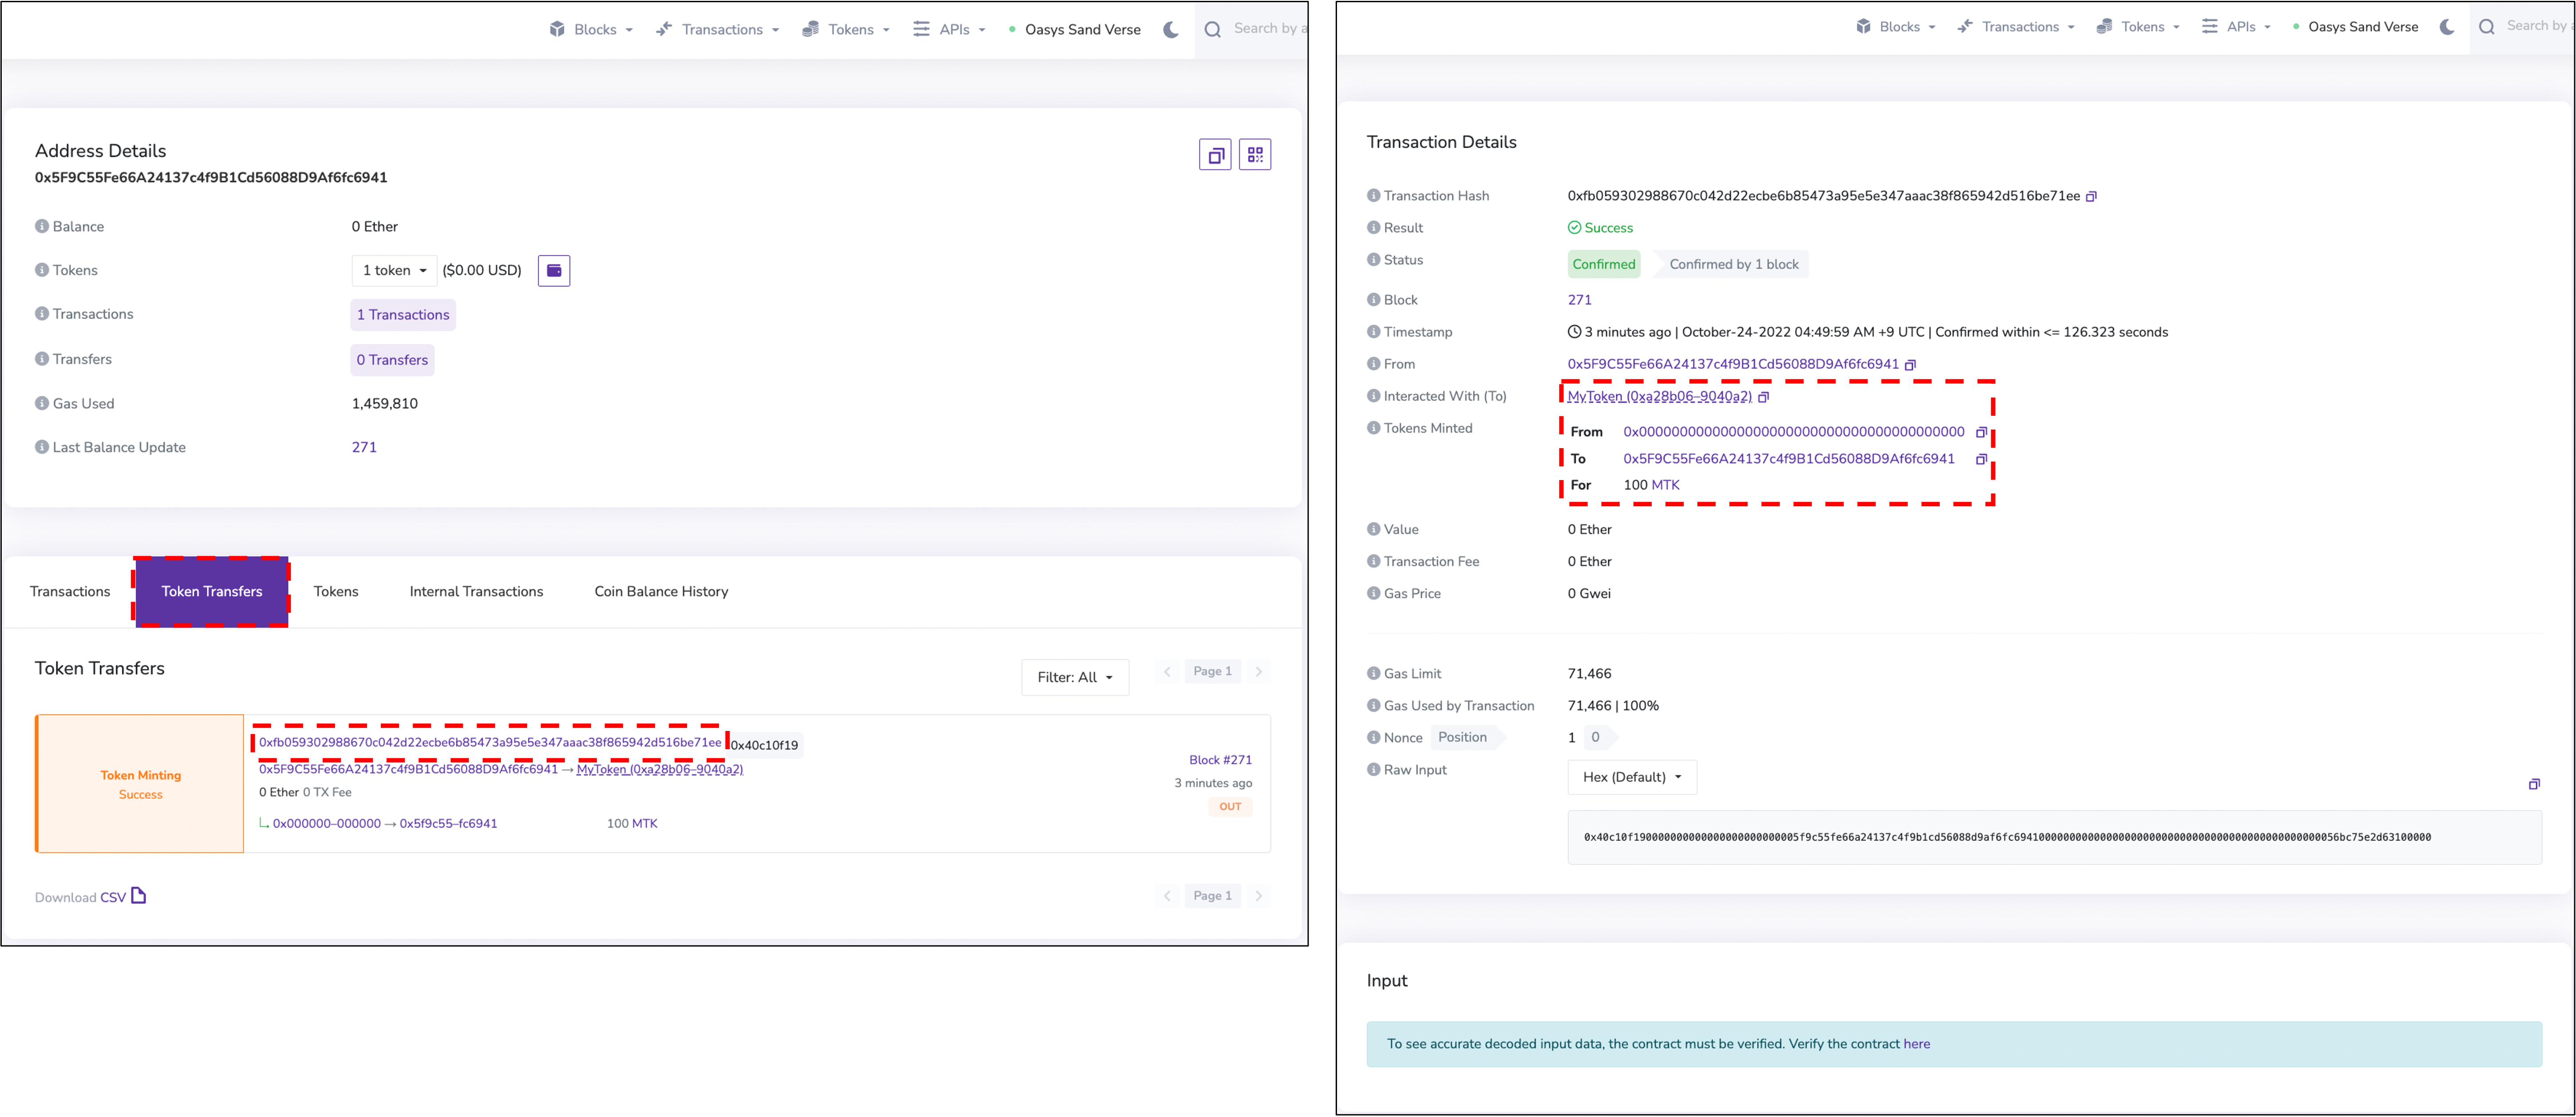The height and width of the screenshot is (1117, 2576).
Task: Info icon beside Gas Used label
Action: (x=42, y=404)
